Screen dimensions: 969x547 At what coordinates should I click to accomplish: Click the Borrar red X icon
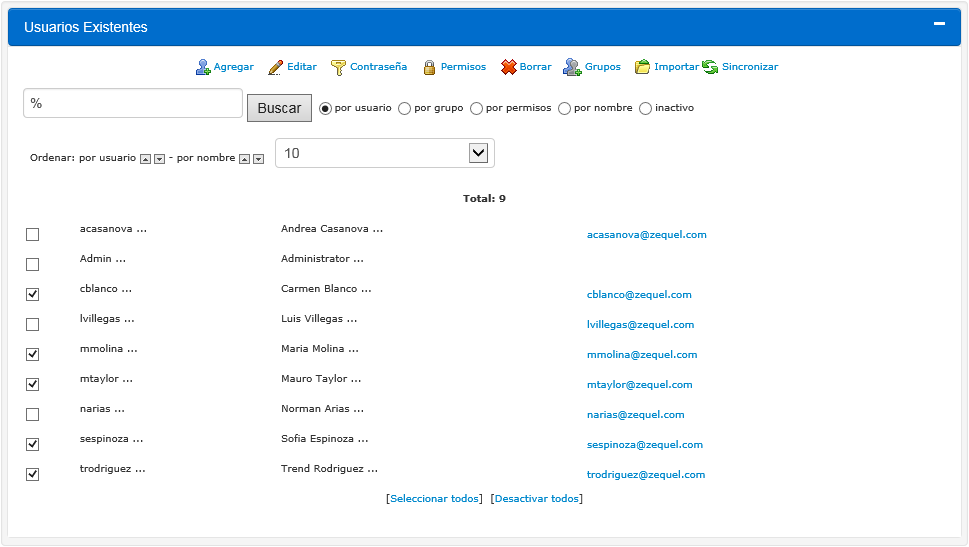(x=509, y=67)
